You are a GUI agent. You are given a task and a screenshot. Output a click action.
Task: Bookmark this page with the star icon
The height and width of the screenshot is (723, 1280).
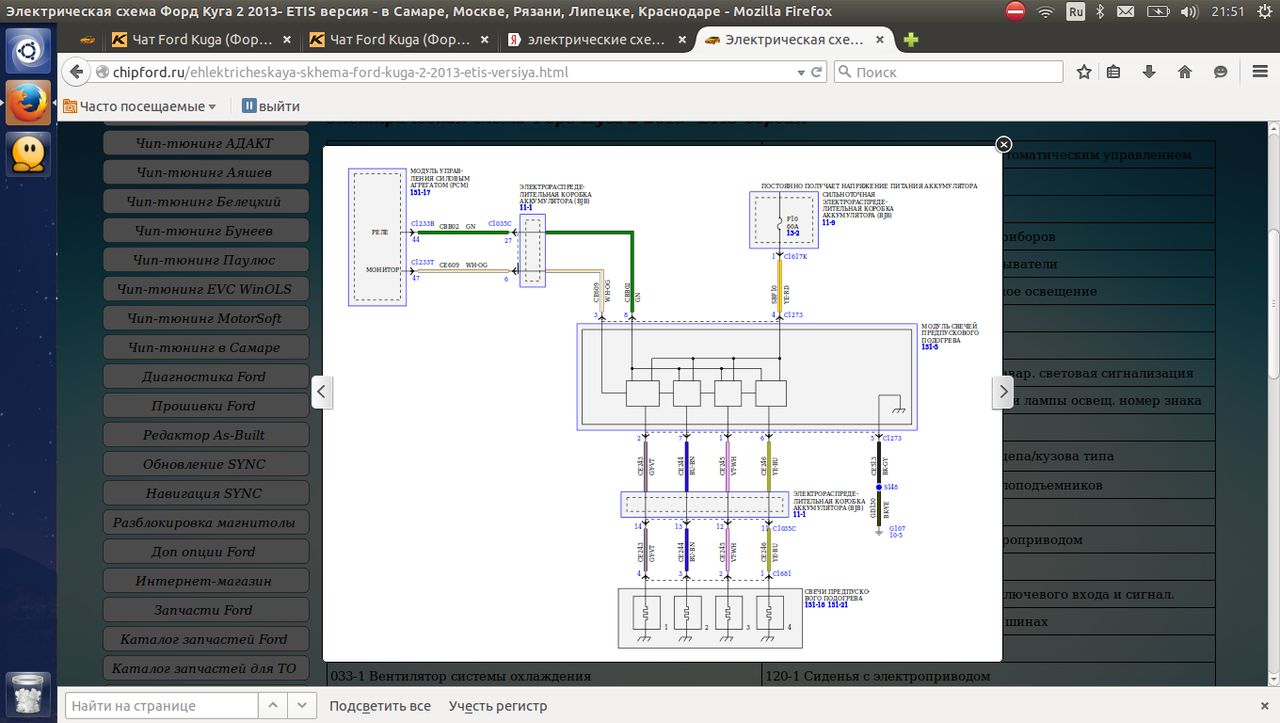tap(1084, 72)
